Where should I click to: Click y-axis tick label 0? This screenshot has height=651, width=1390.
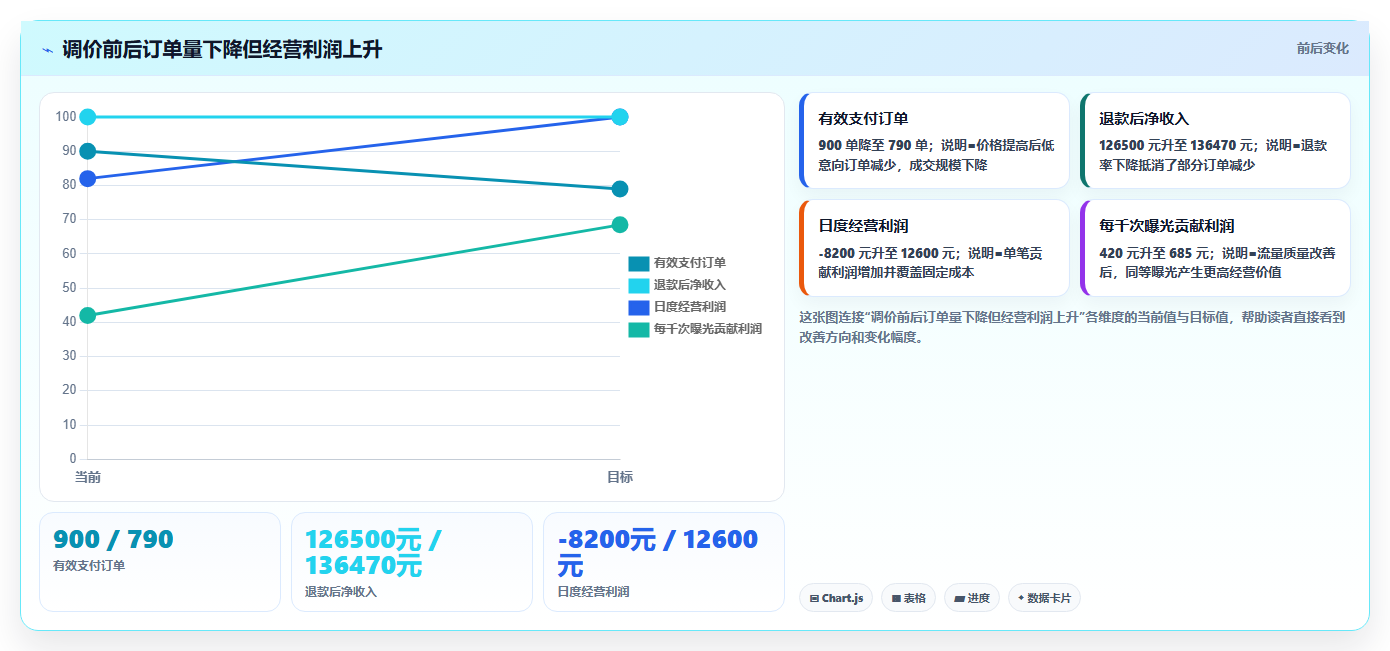pyautogui.click(x=73, y=459)
